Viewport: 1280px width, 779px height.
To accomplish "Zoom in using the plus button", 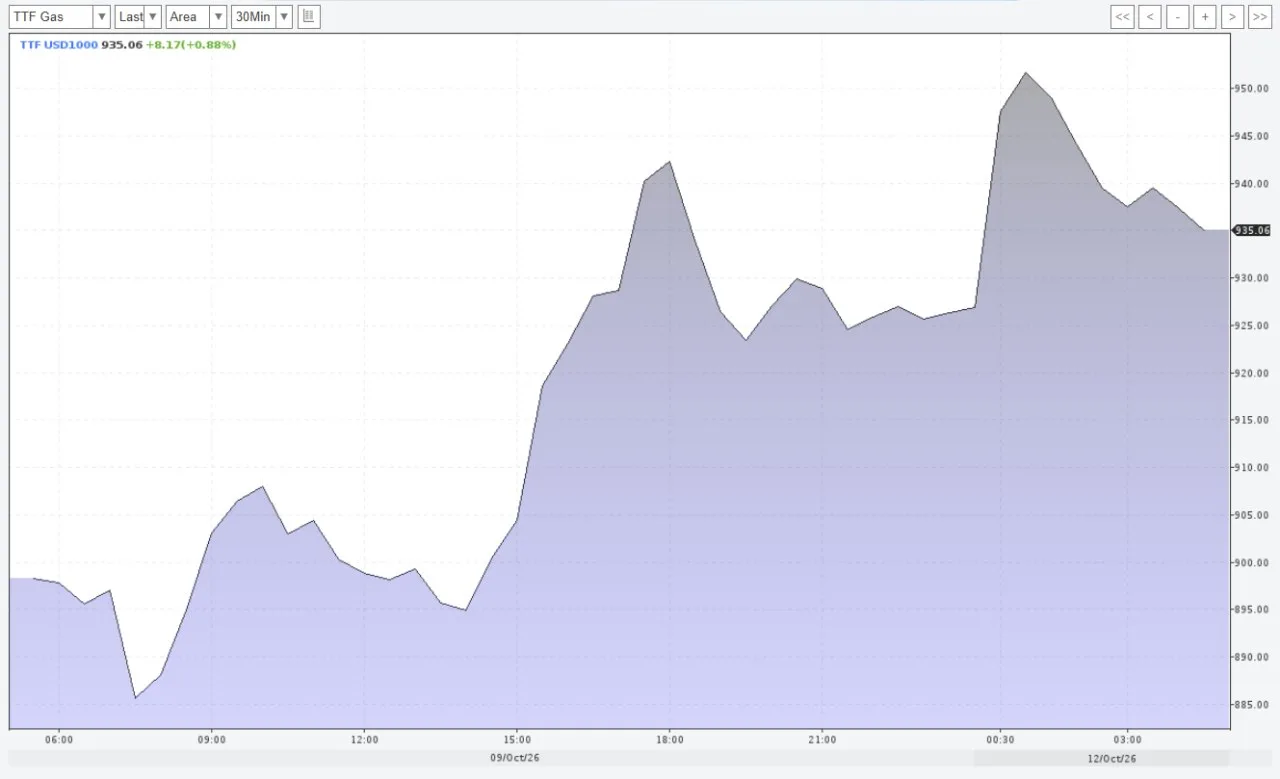I will (1205, 17).
